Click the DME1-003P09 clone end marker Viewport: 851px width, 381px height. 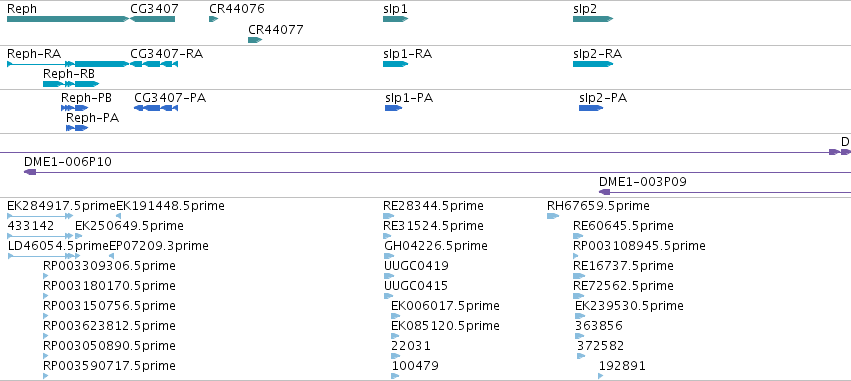pyautogui.click(x=605, y=192)
